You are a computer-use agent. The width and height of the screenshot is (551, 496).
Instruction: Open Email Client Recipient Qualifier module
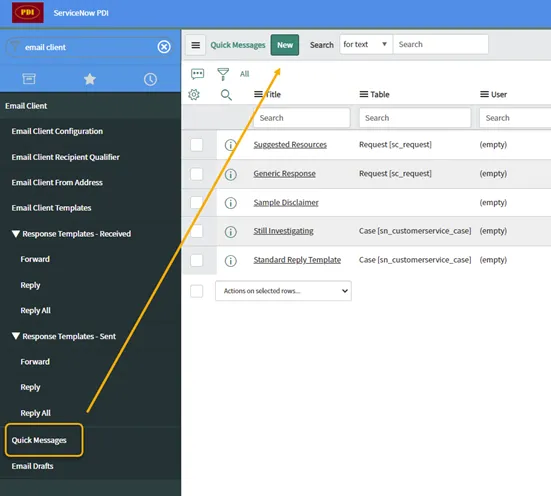(65, 157)
